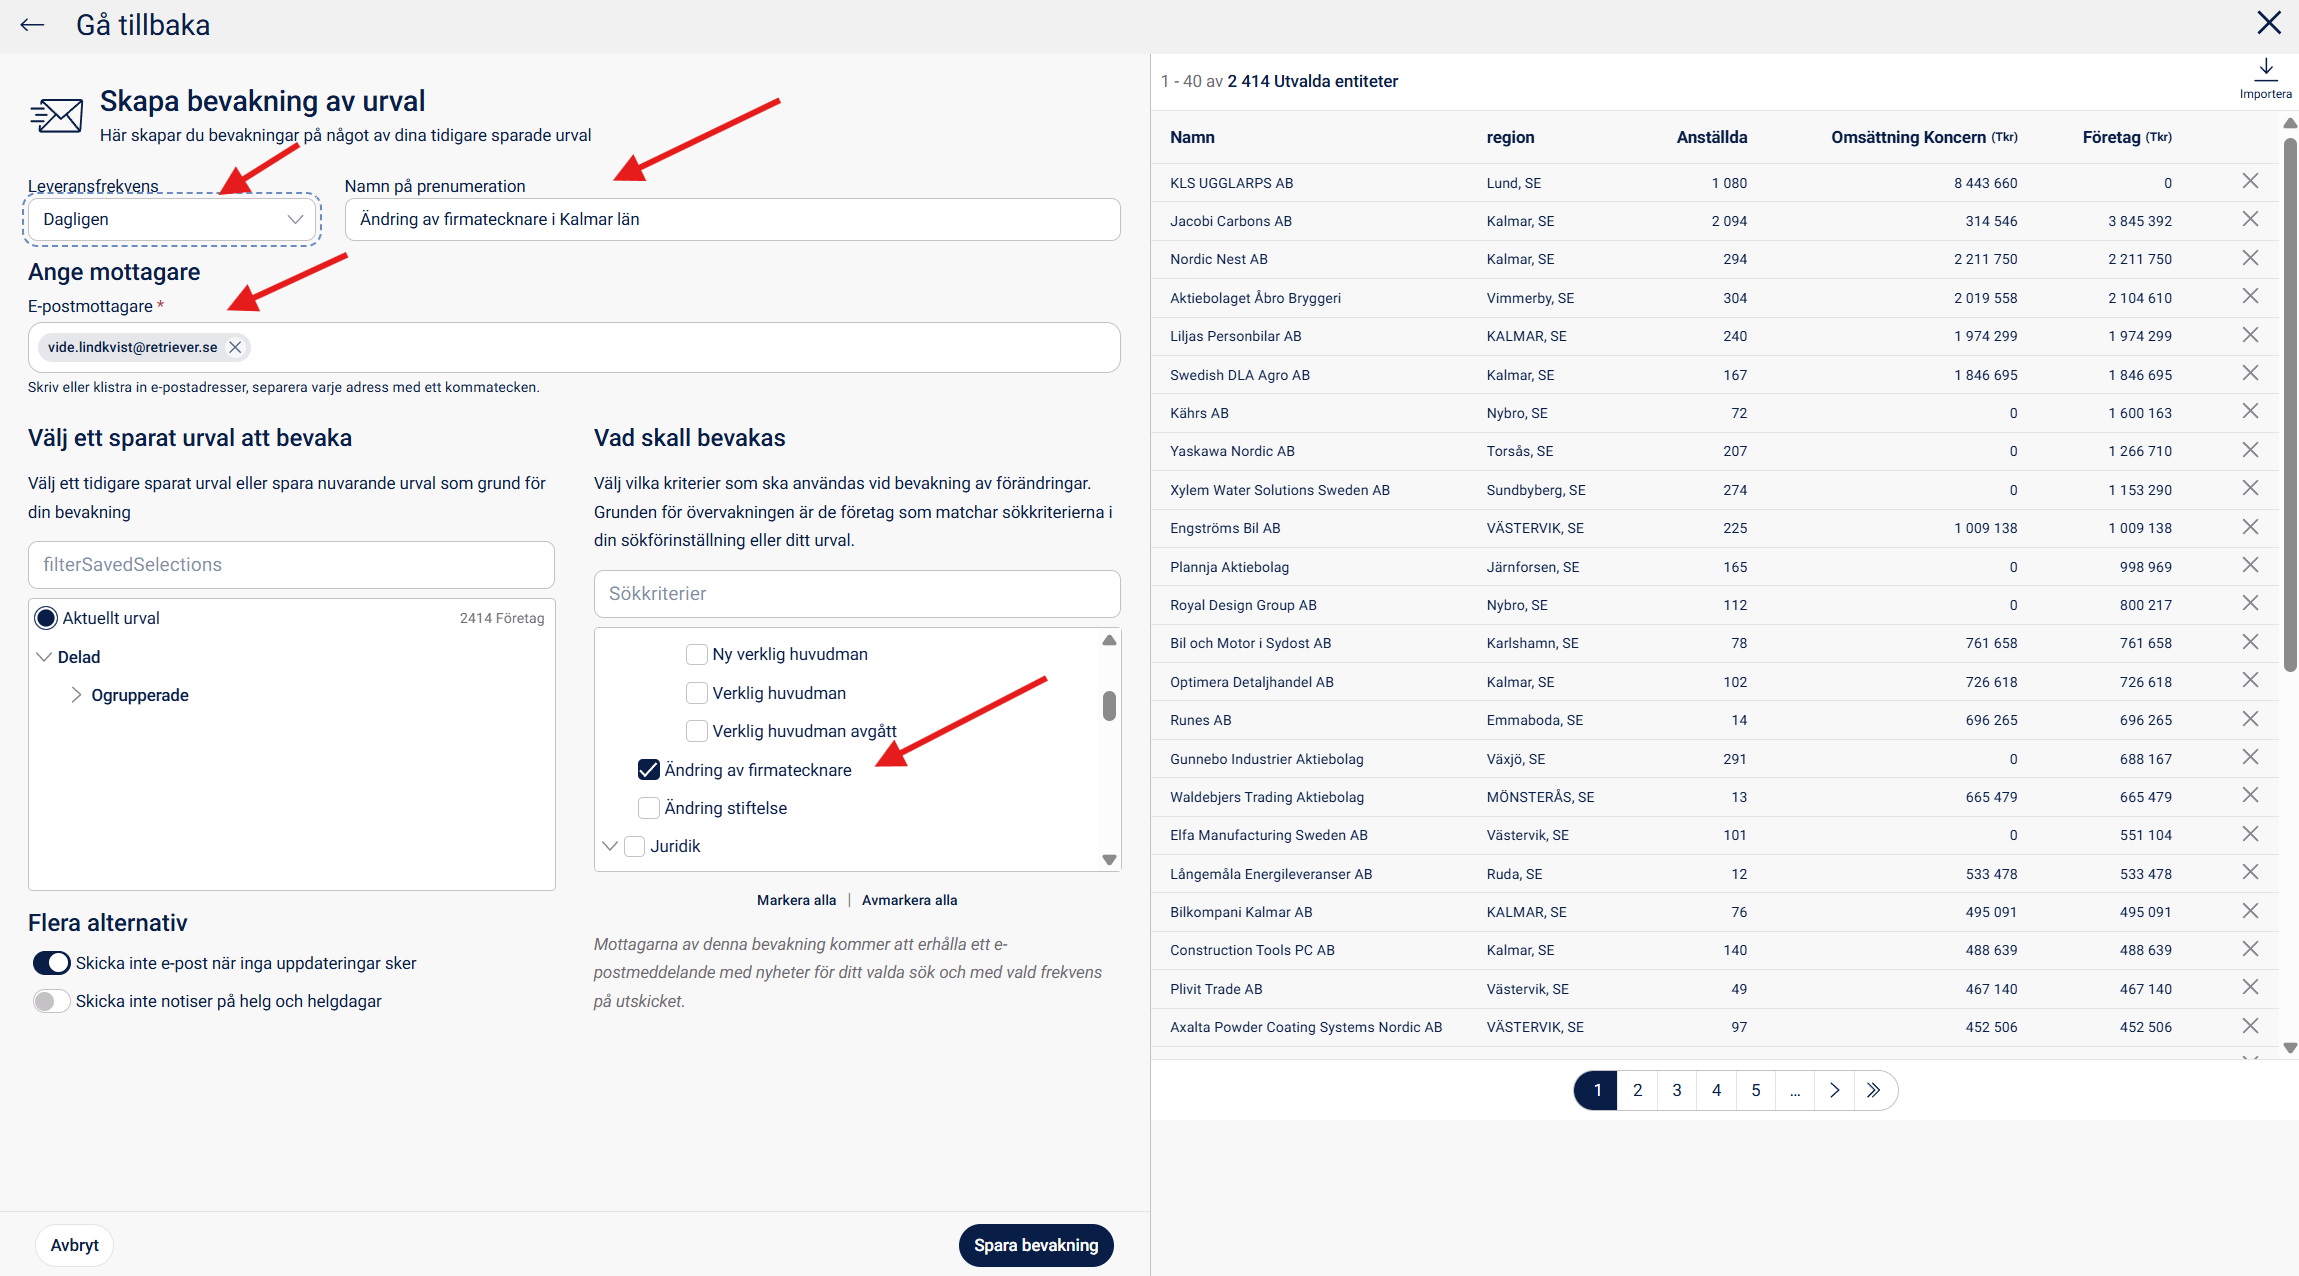Click the criteria list scrollbar thumb

[1109, 705]
